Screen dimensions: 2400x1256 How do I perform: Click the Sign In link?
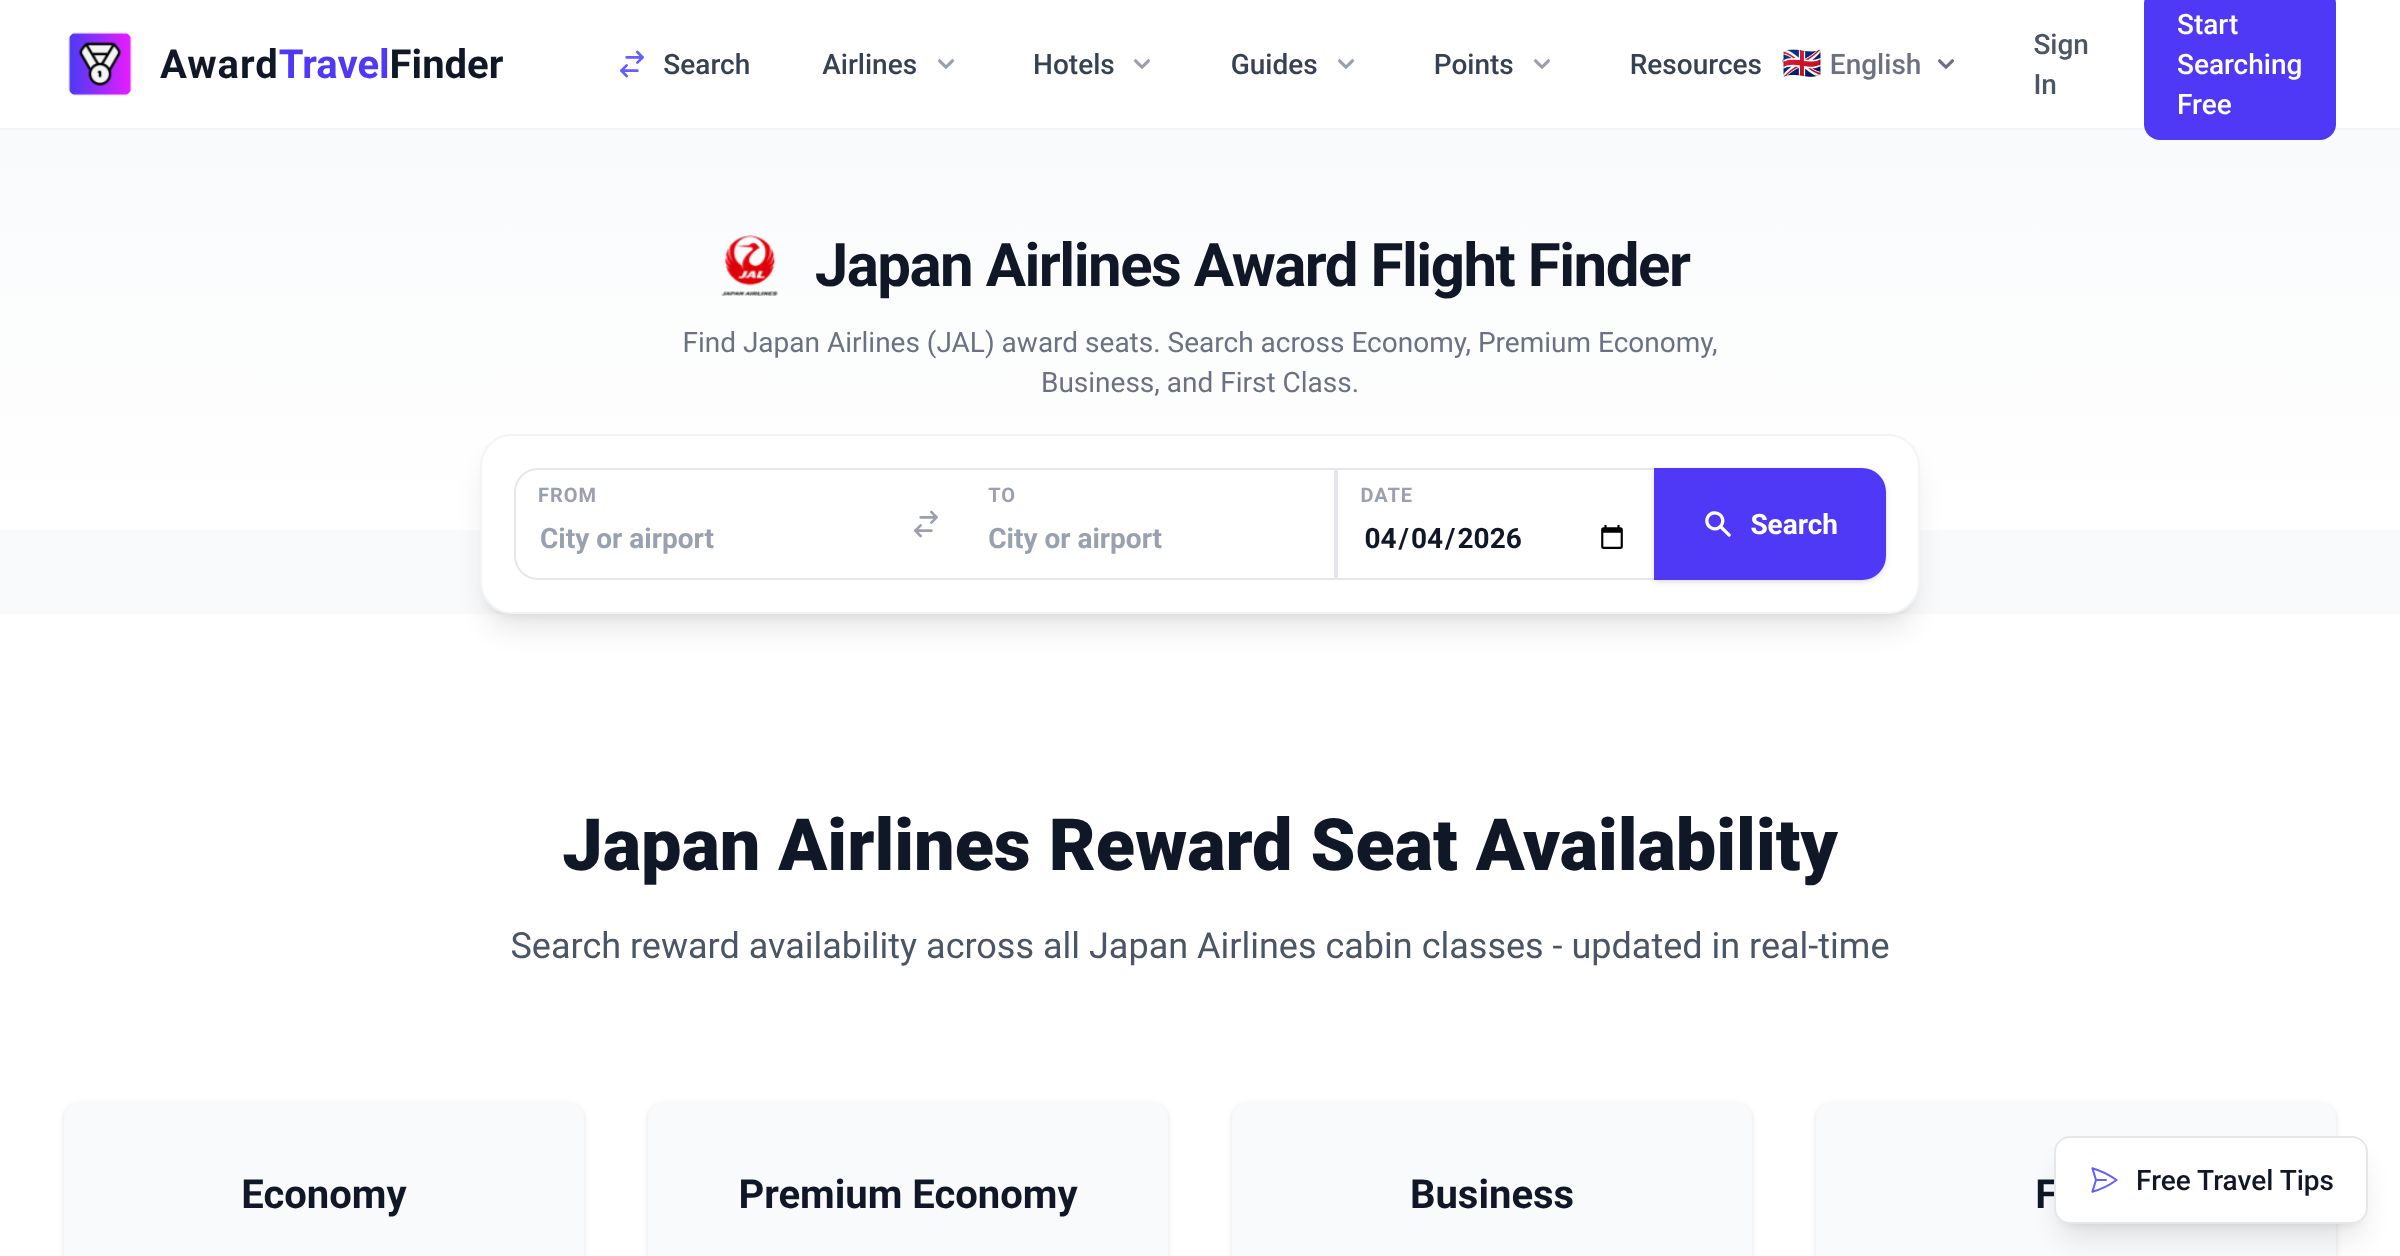(2059, 64)
